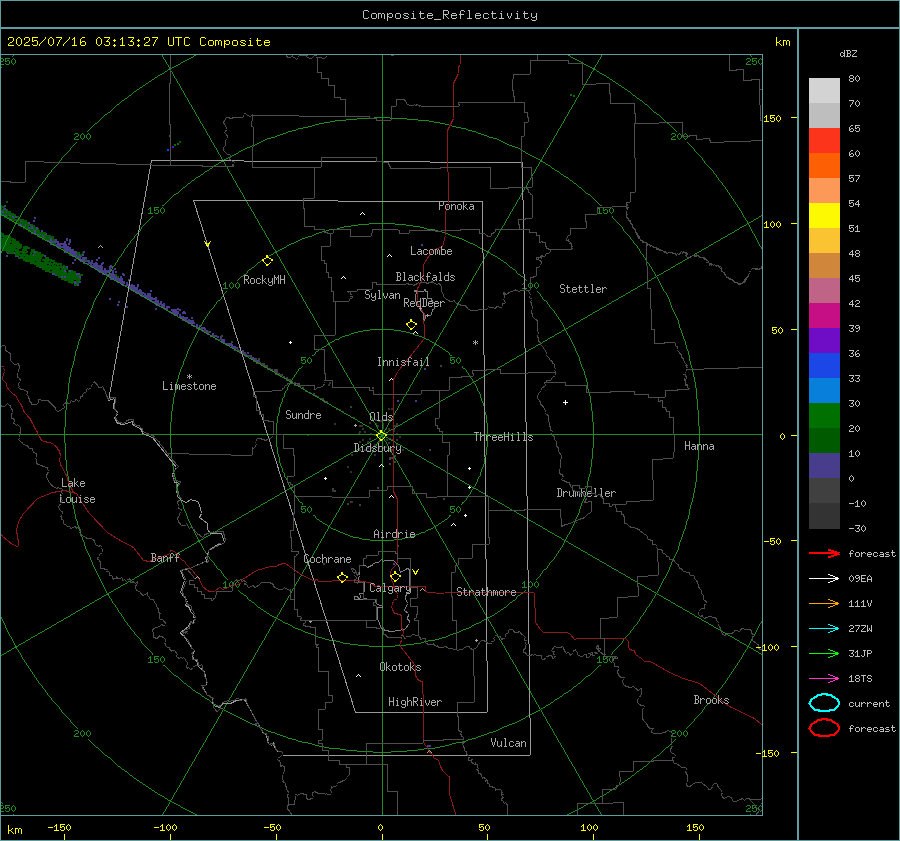900x841 pixels.
Task: Click the Vulcan label
Action: click(x=508, y=743)
